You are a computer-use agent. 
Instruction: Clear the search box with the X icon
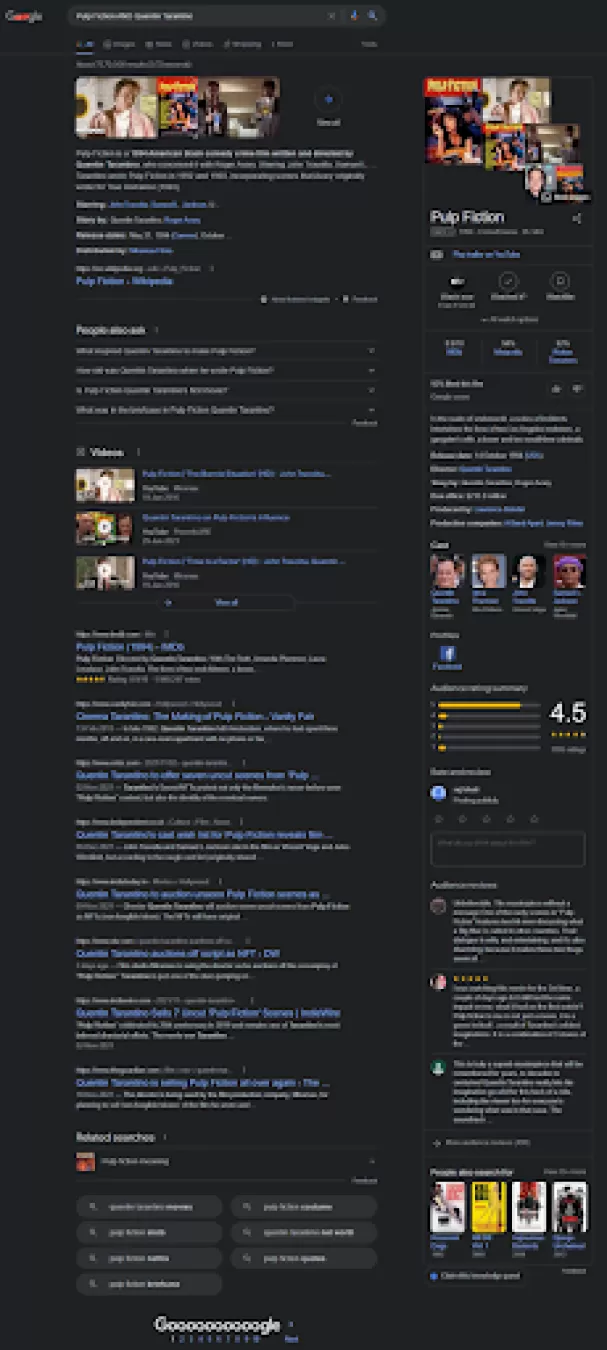(332, 16)
